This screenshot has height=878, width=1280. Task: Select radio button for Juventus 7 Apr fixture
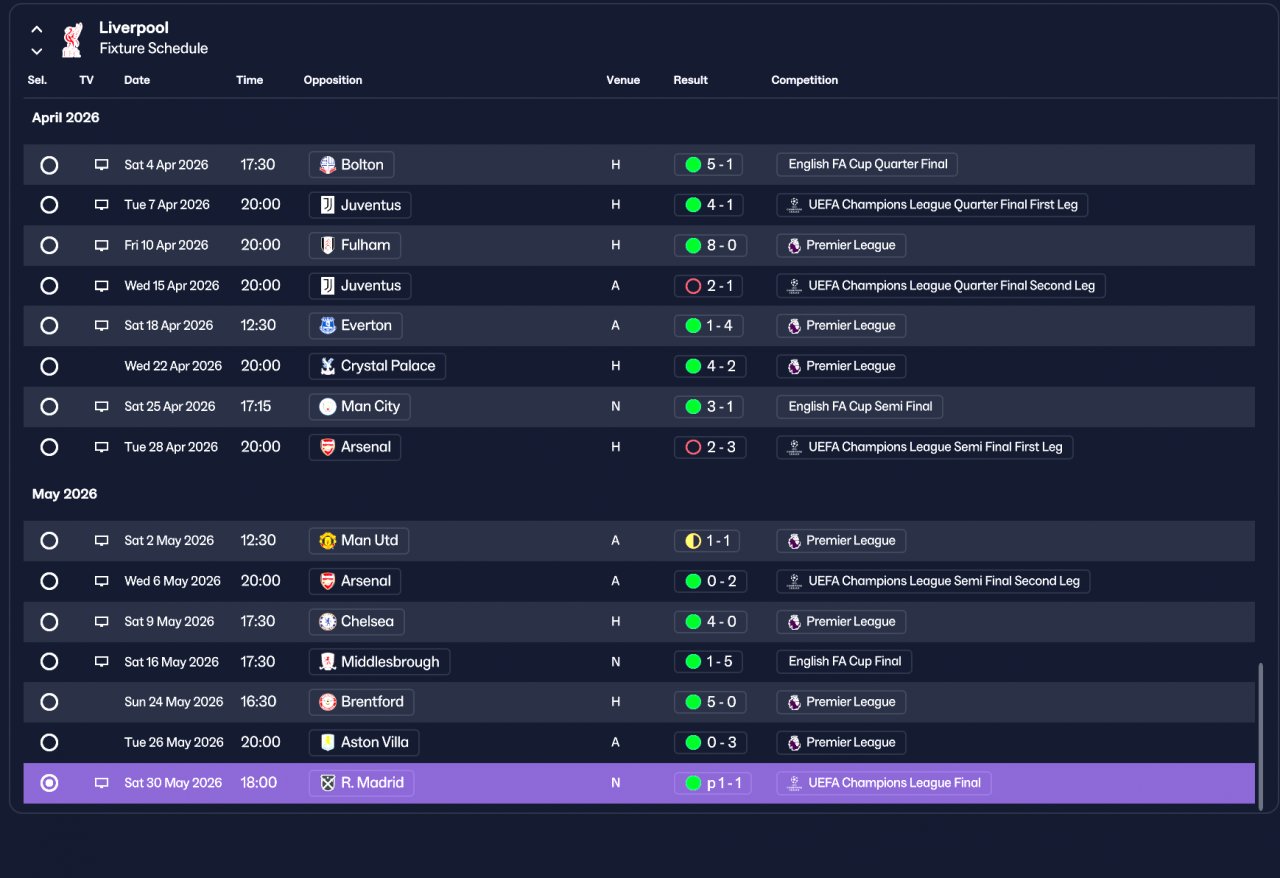[x=49, y=205]
